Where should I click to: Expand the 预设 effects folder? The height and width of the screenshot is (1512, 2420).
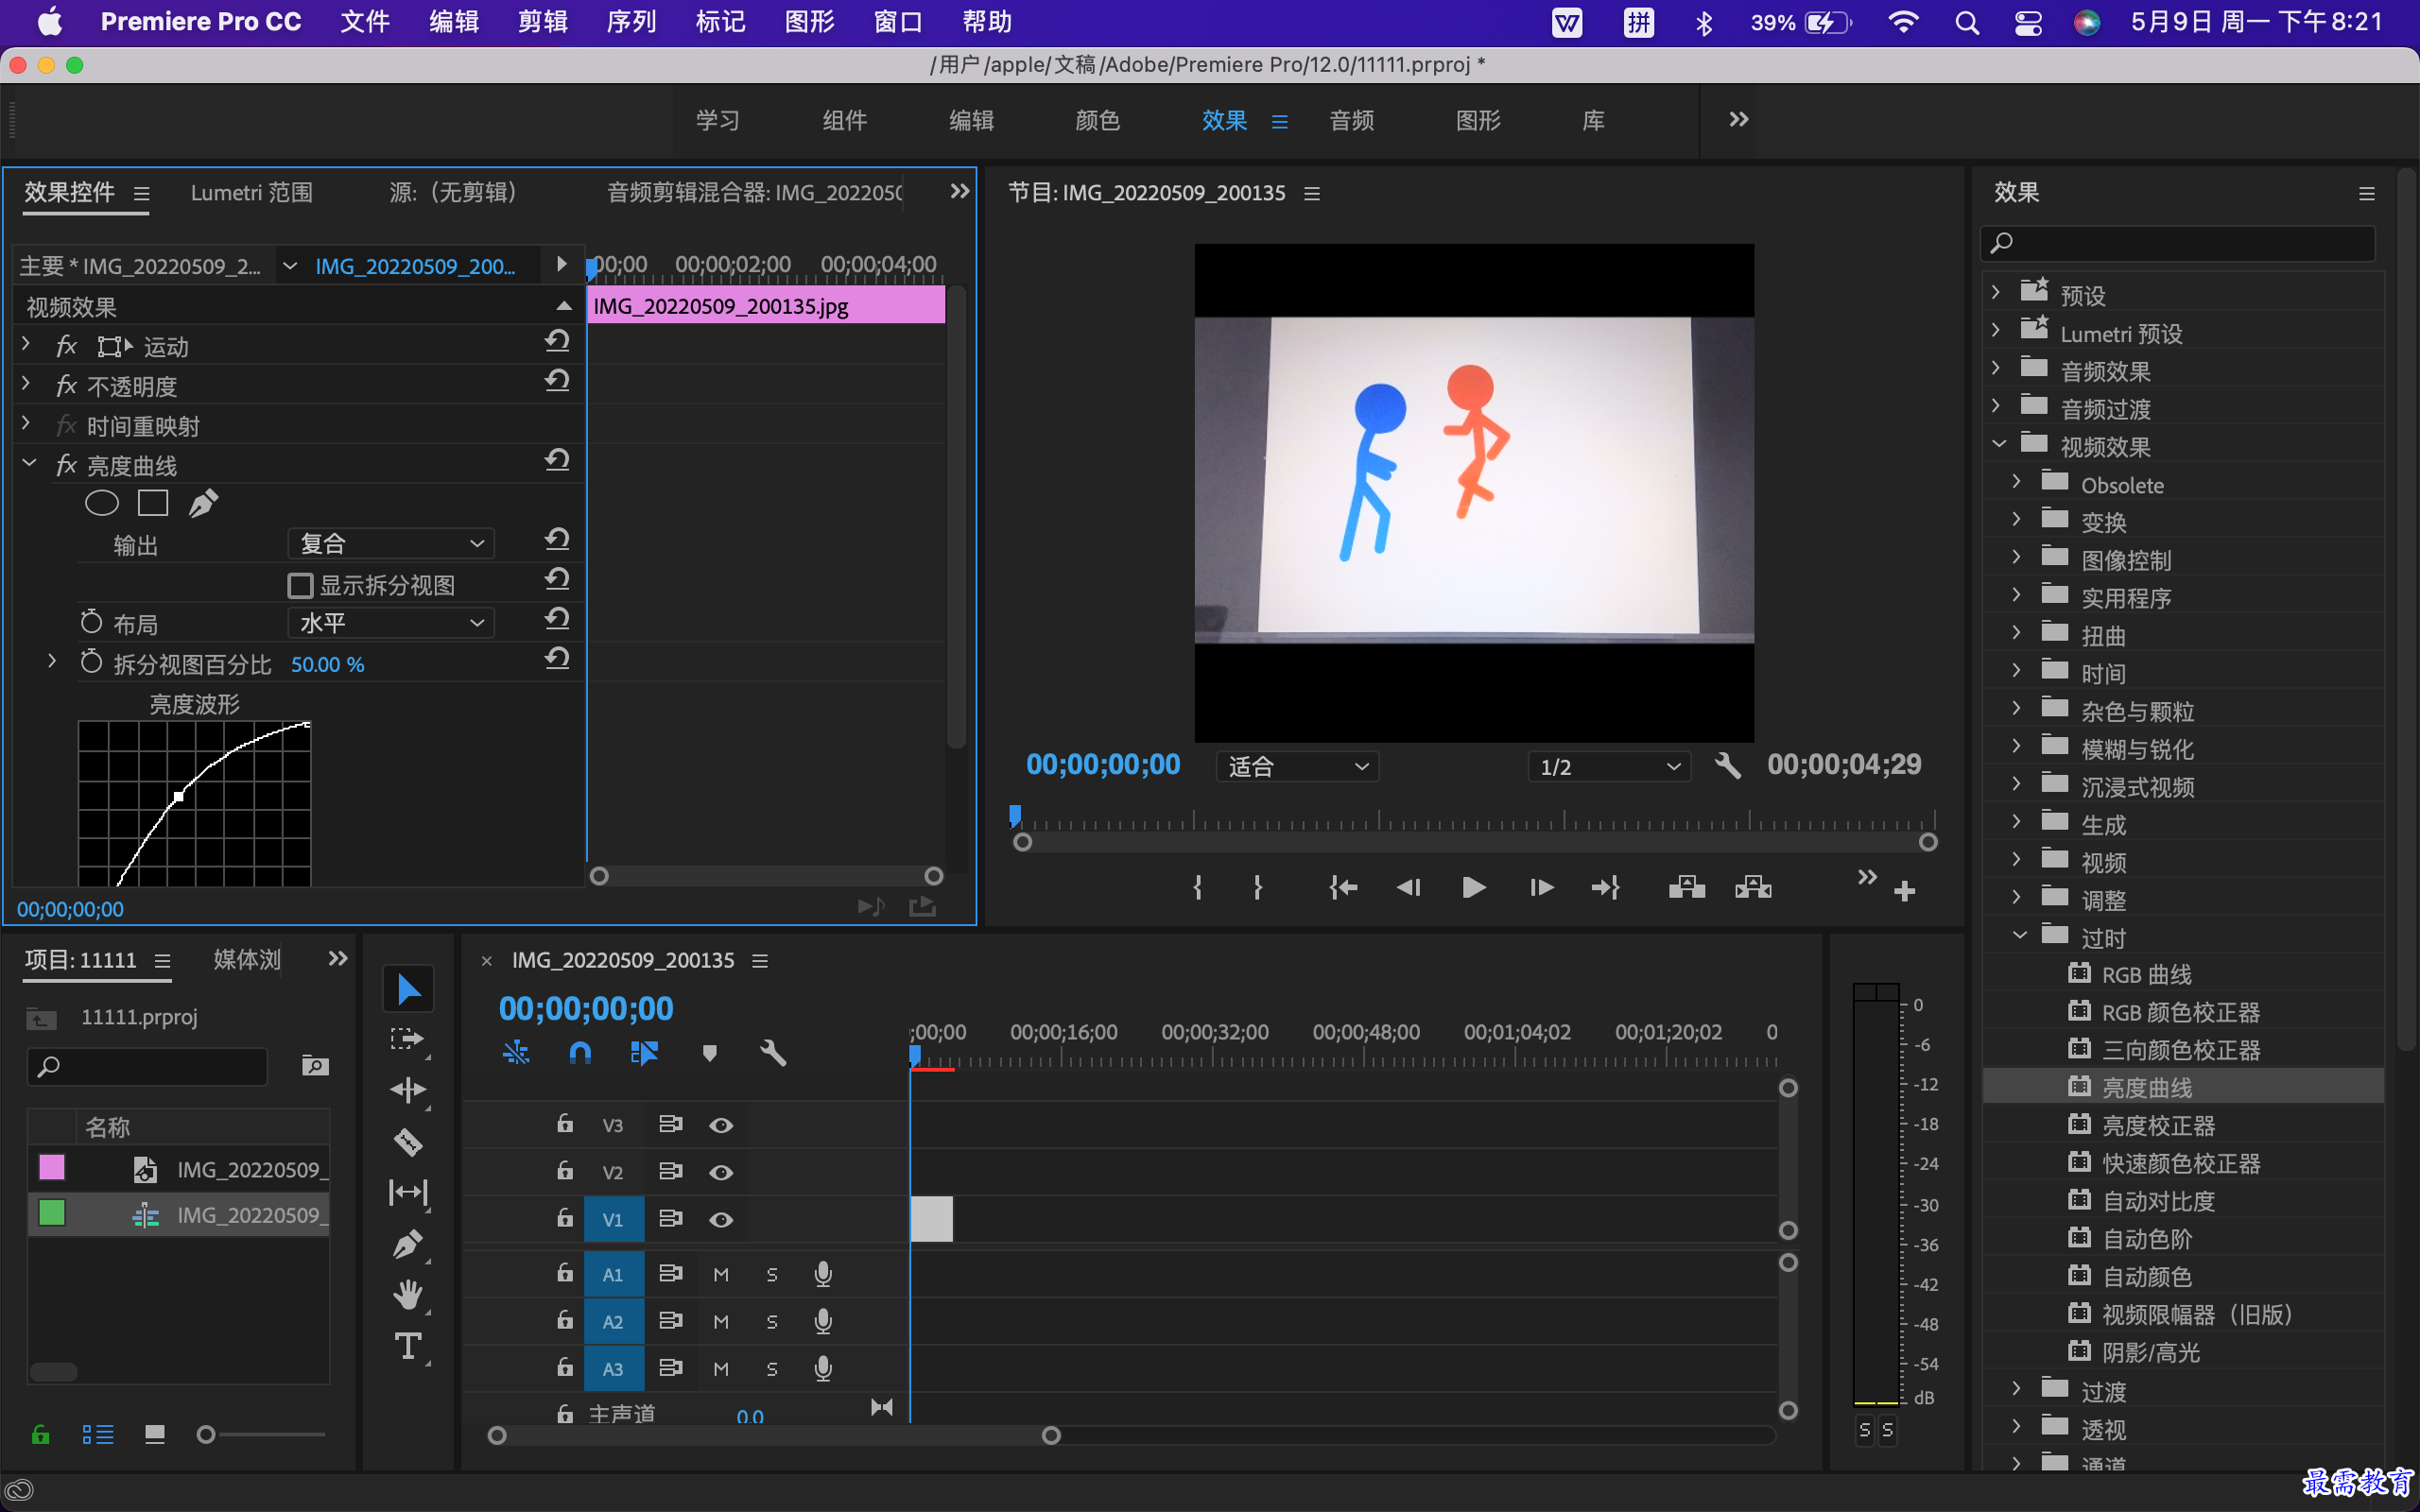[1996, 292]
